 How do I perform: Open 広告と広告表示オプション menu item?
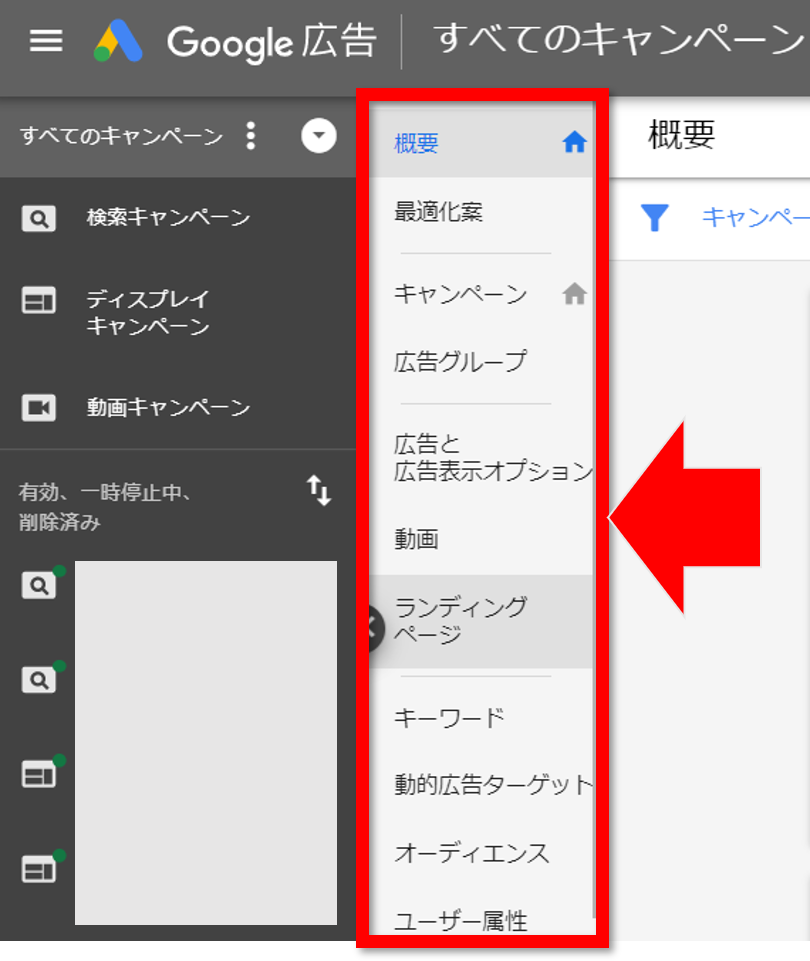point(493,458)
